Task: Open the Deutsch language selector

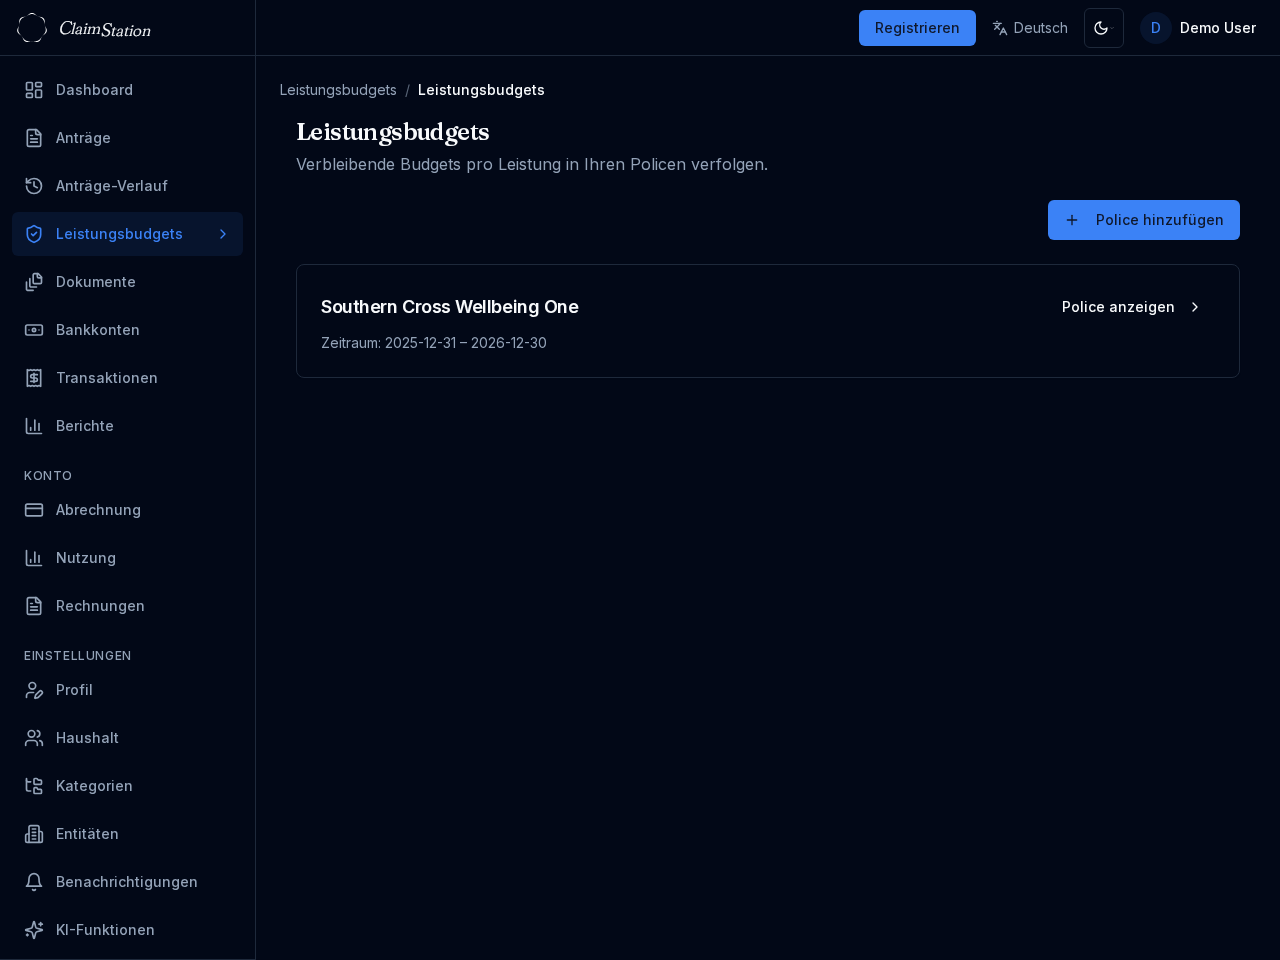Action: coord(1030,28)
